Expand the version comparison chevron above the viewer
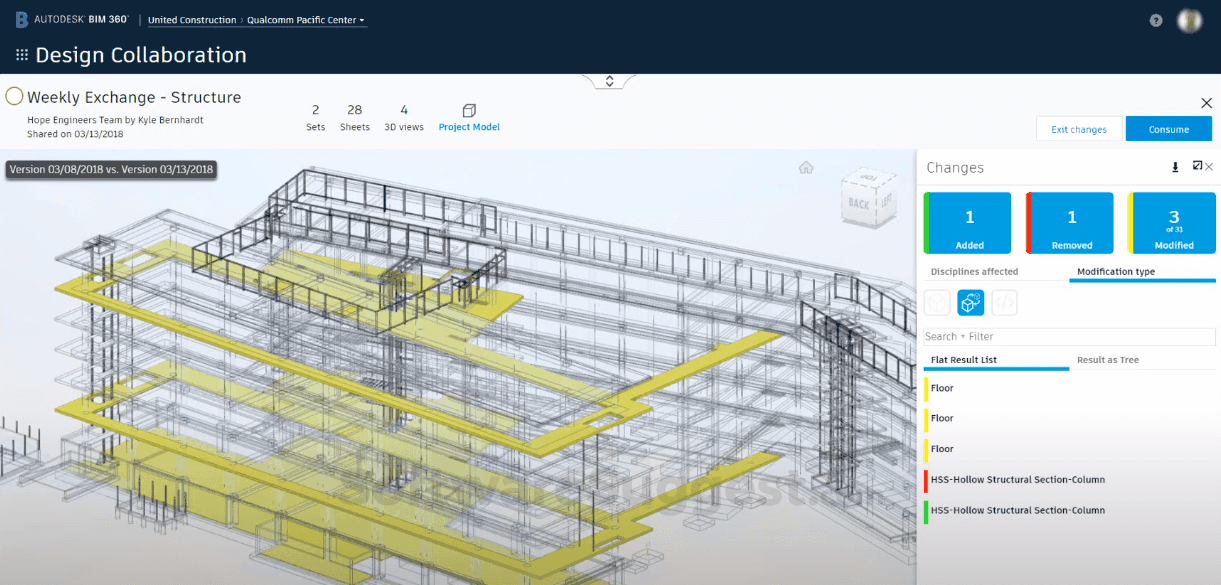 pyautogui.click(x=608, y=80)
